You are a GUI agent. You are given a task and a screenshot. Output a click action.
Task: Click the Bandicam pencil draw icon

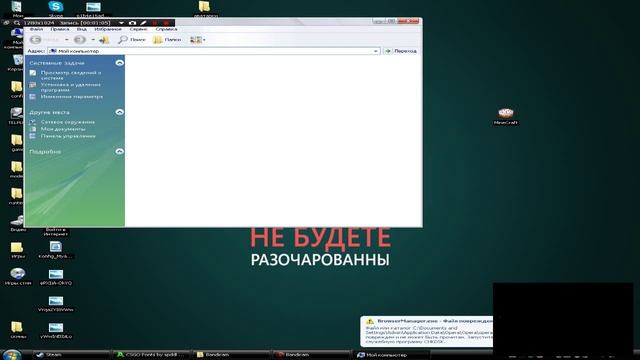tap(143, 23)
